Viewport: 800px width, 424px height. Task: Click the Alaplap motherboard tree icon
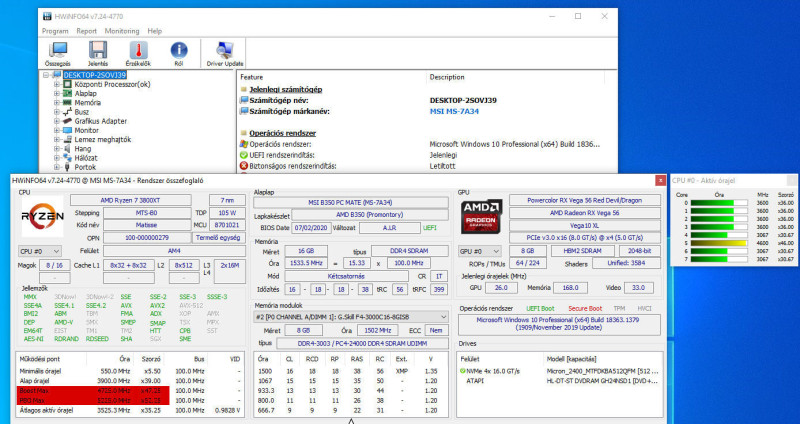click(67, 93)
